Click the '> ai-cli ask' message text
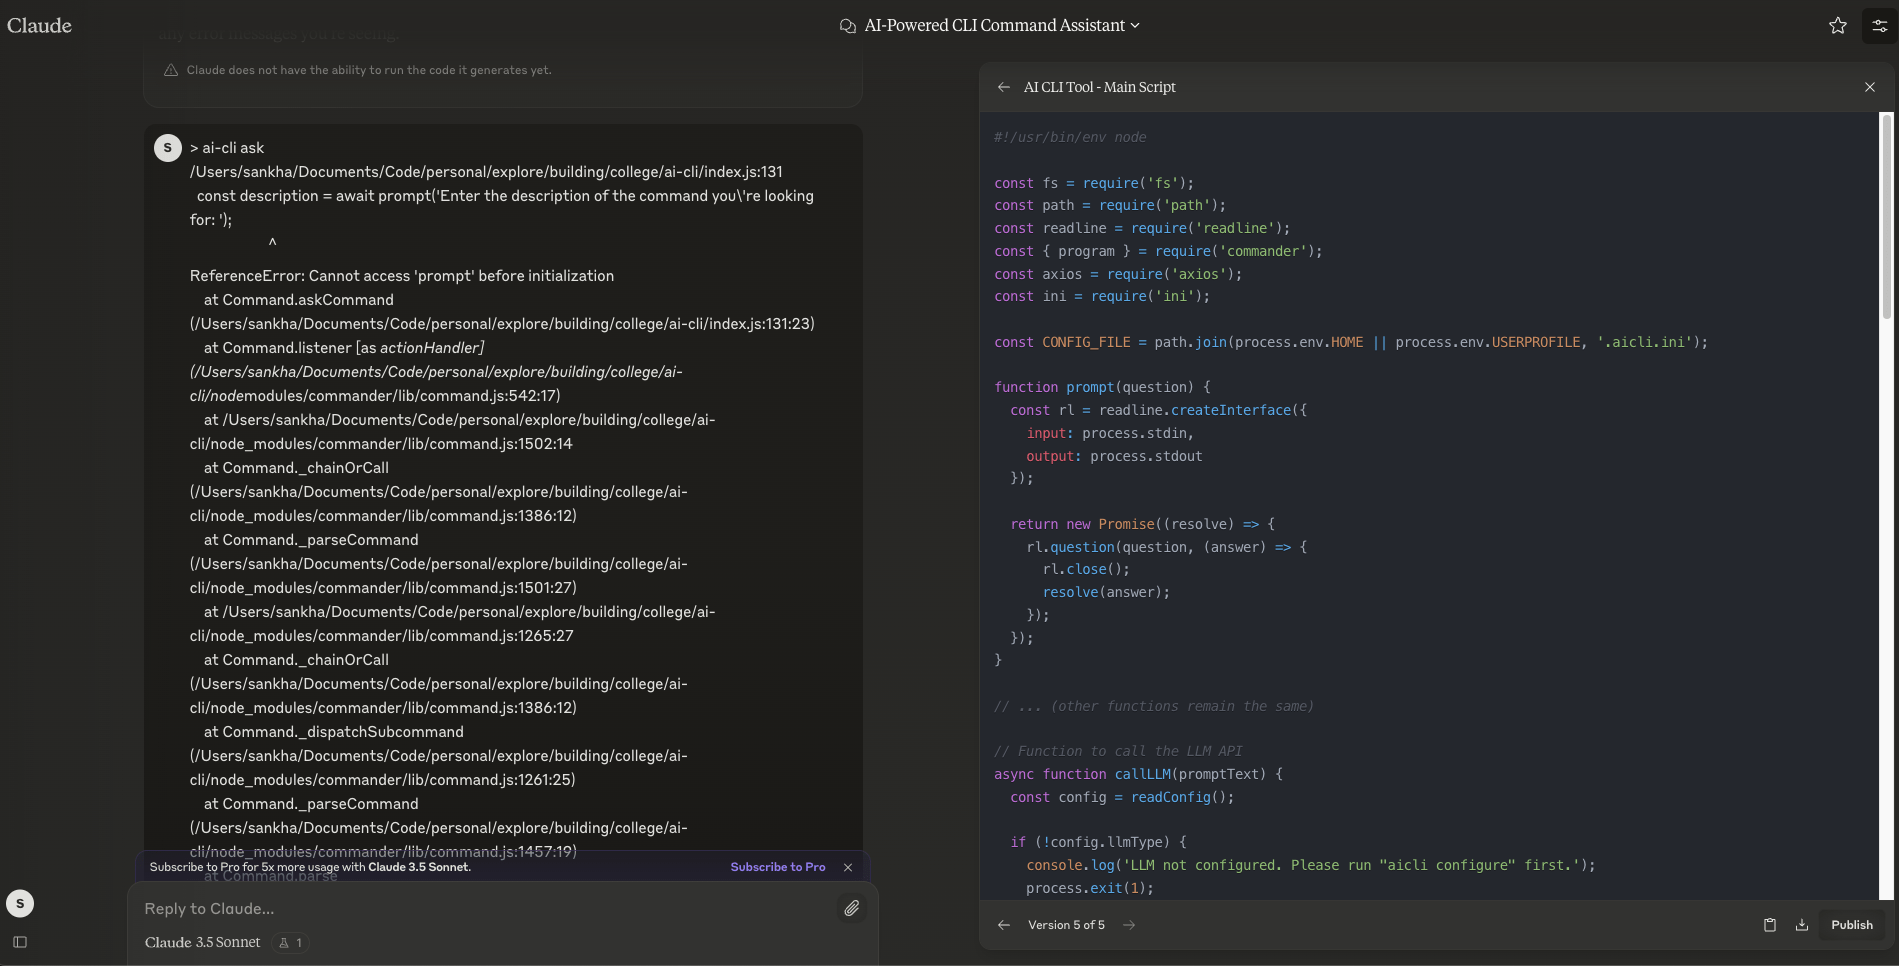Image resolution: width=1899 pixels, height=966 pixels. click(227, 148)
